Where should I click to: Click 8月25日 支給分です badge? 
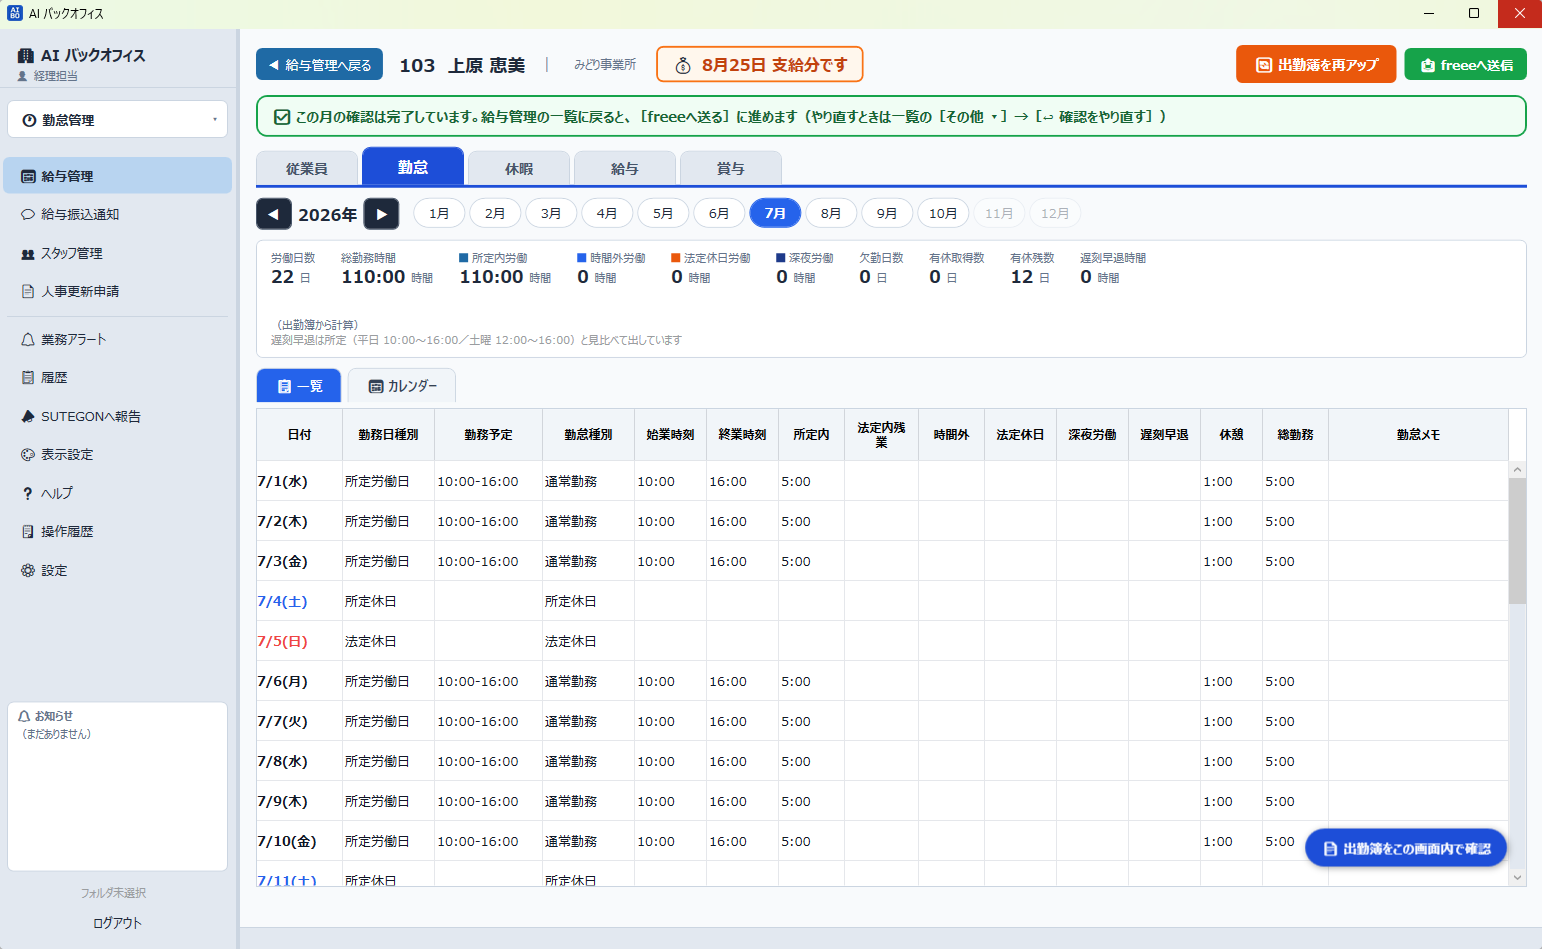click(x=760, y=65)
